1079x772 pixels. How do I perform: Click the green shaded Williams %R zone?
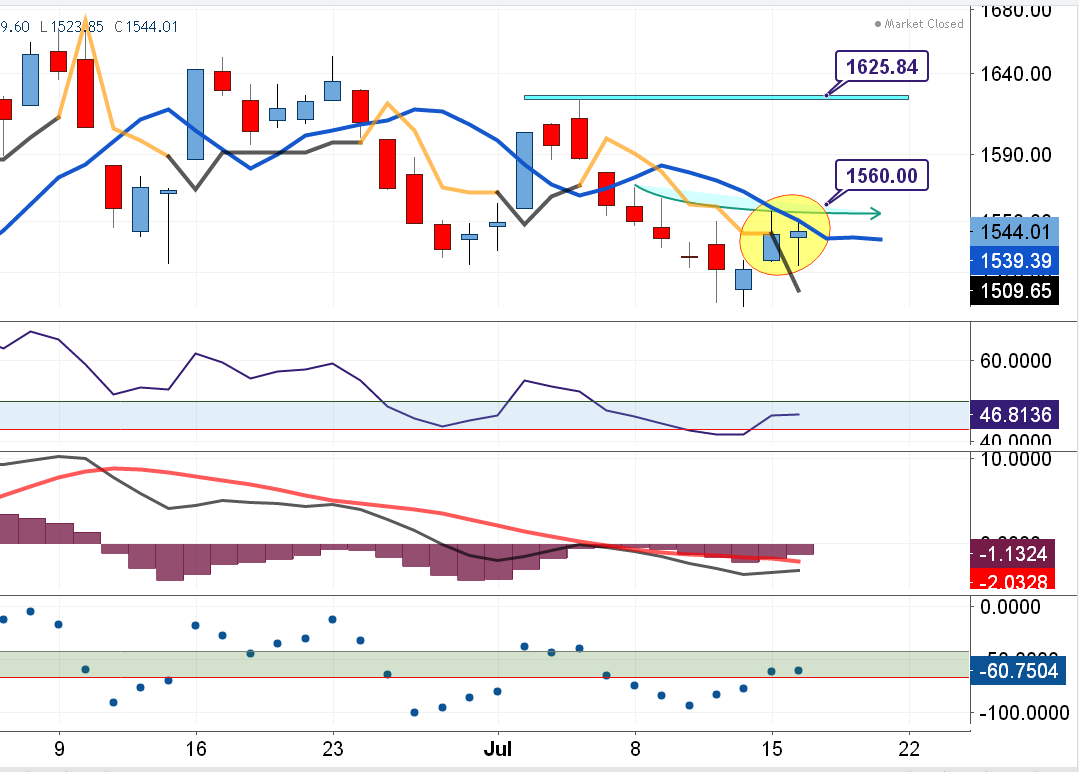click(300, 664)
